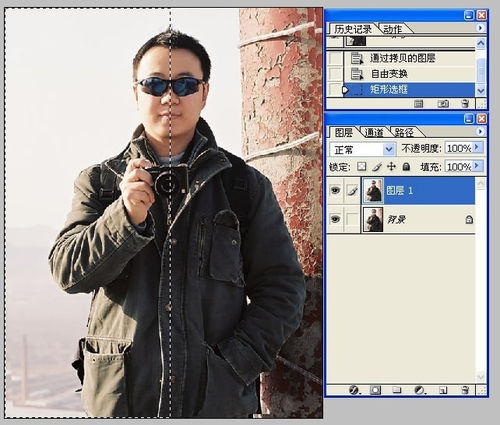This screenshot has height=425, width=500.
Task: Create a new layer in the Layers panel
Action: pos(443,390)
